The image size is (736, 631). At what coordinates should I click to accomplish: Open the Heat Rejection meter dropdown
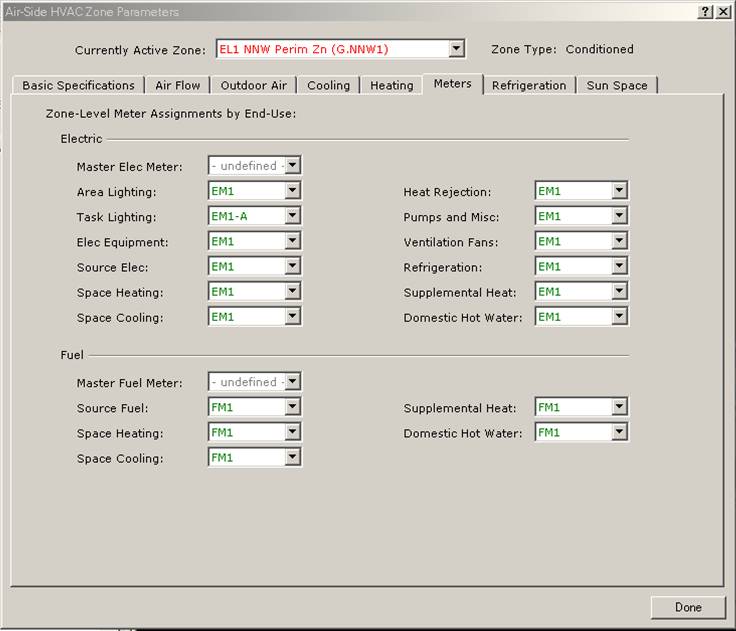pyautogui.click(x=619, y=191)
